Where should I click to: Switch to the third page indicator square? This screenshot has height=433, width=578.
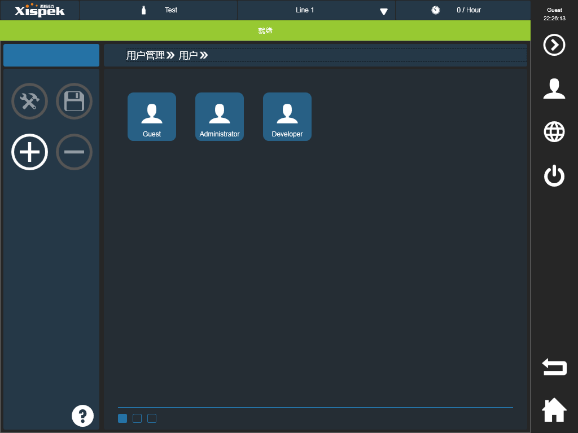(x=152, y=418)
